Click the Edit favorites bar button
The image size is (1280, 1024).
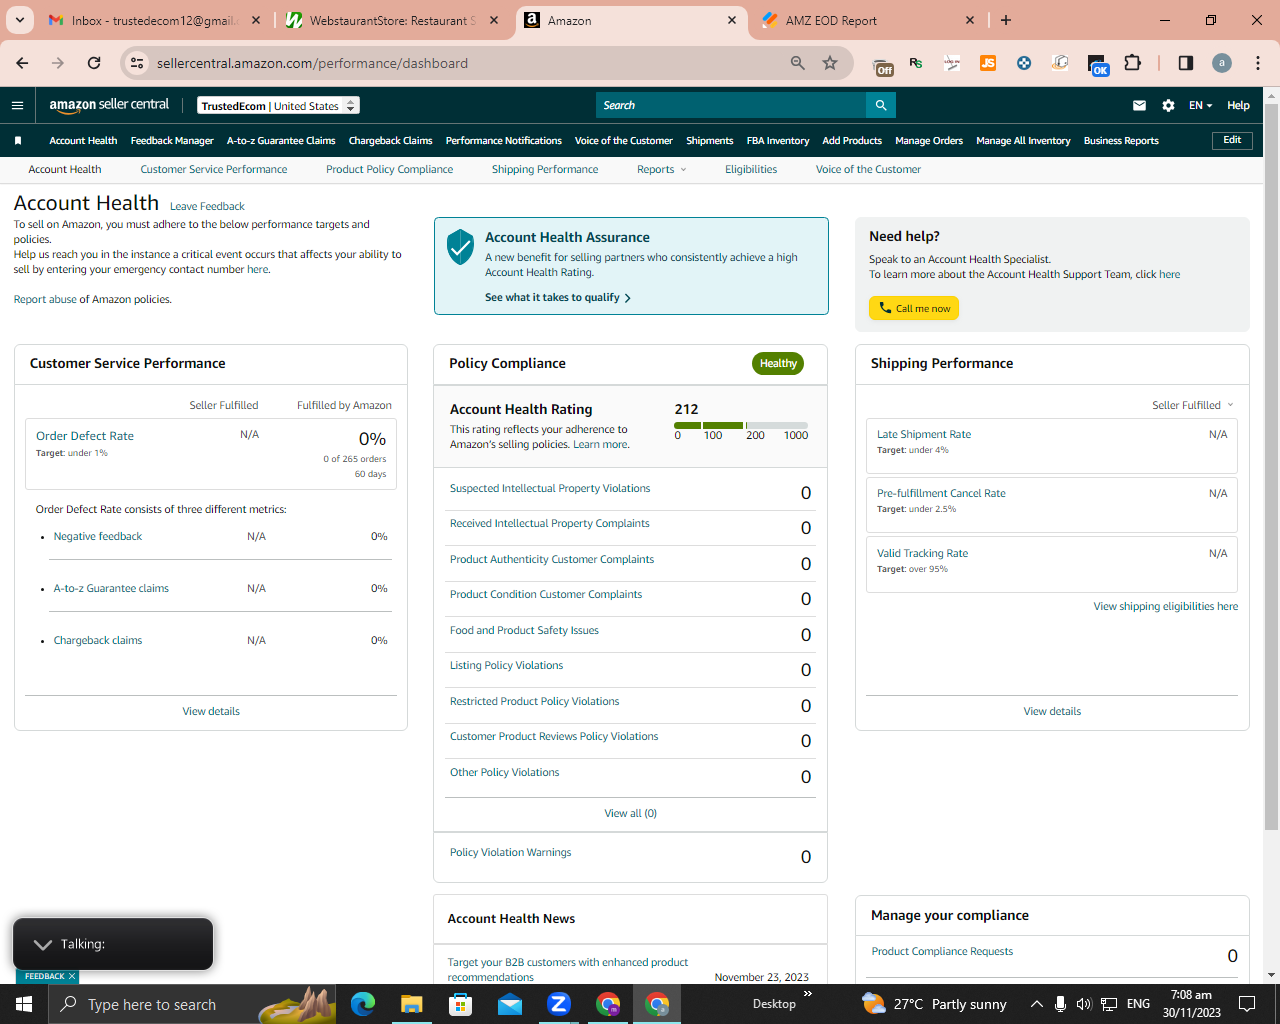point(1232,141)
